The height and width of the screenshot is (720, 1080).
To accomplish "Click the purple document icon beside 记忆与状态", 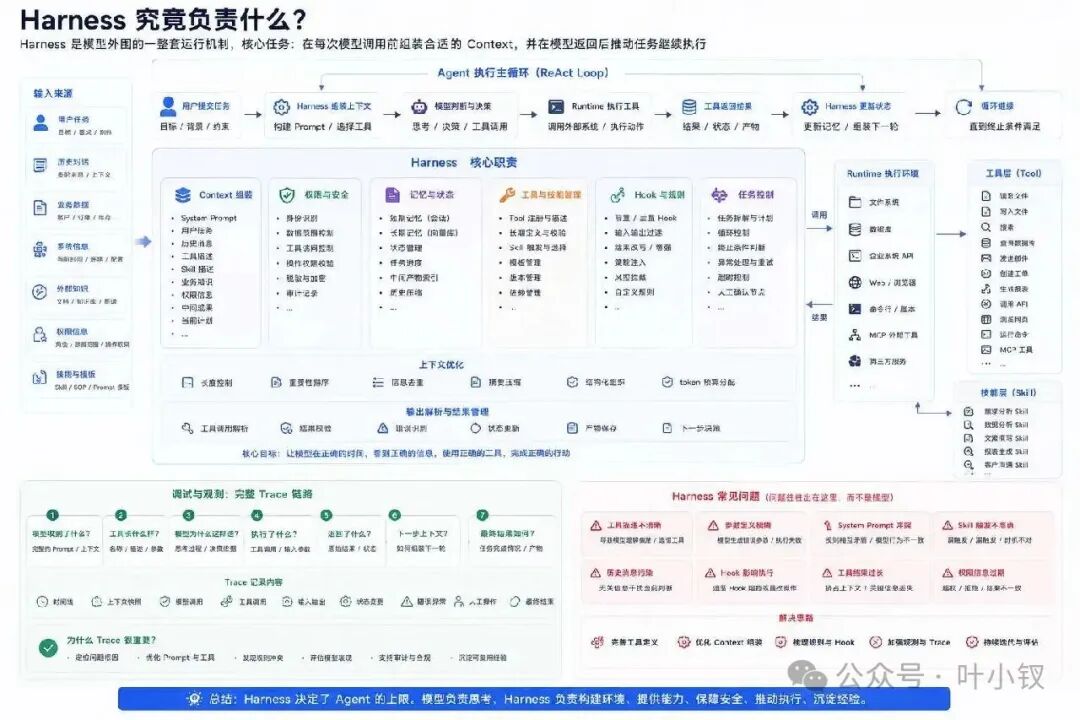I will (x=393, y=195).
